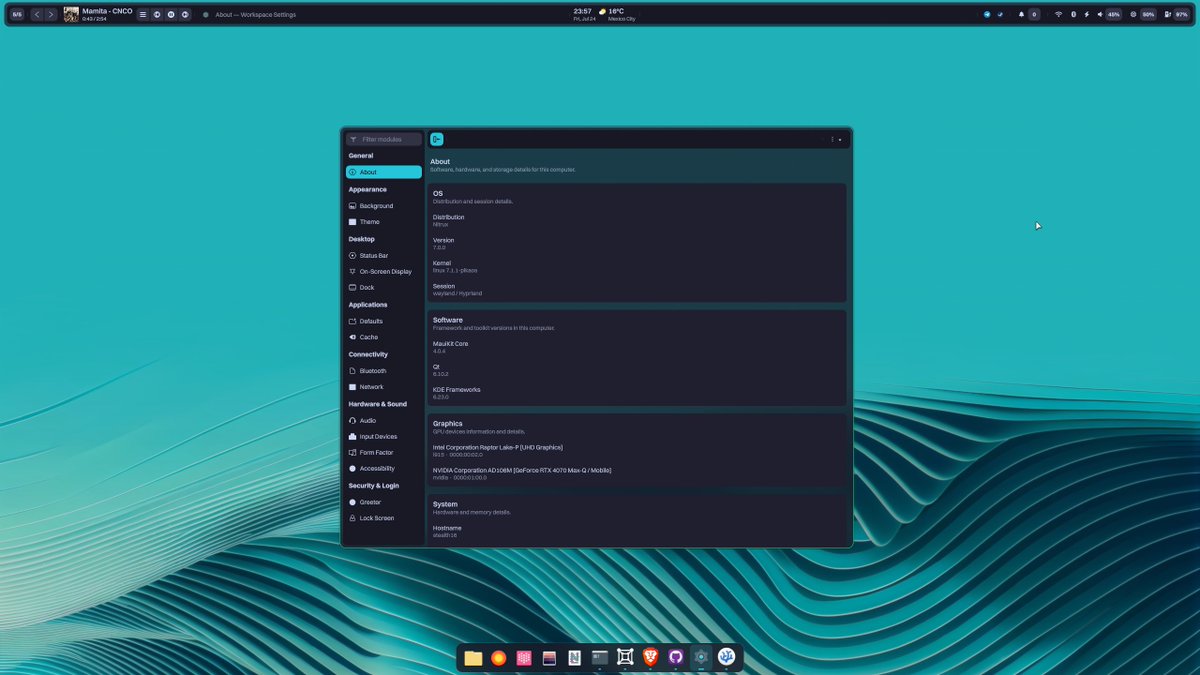The image size is (1200, 675).
Task: Open the Audio settings module
Action: [383, 421]
